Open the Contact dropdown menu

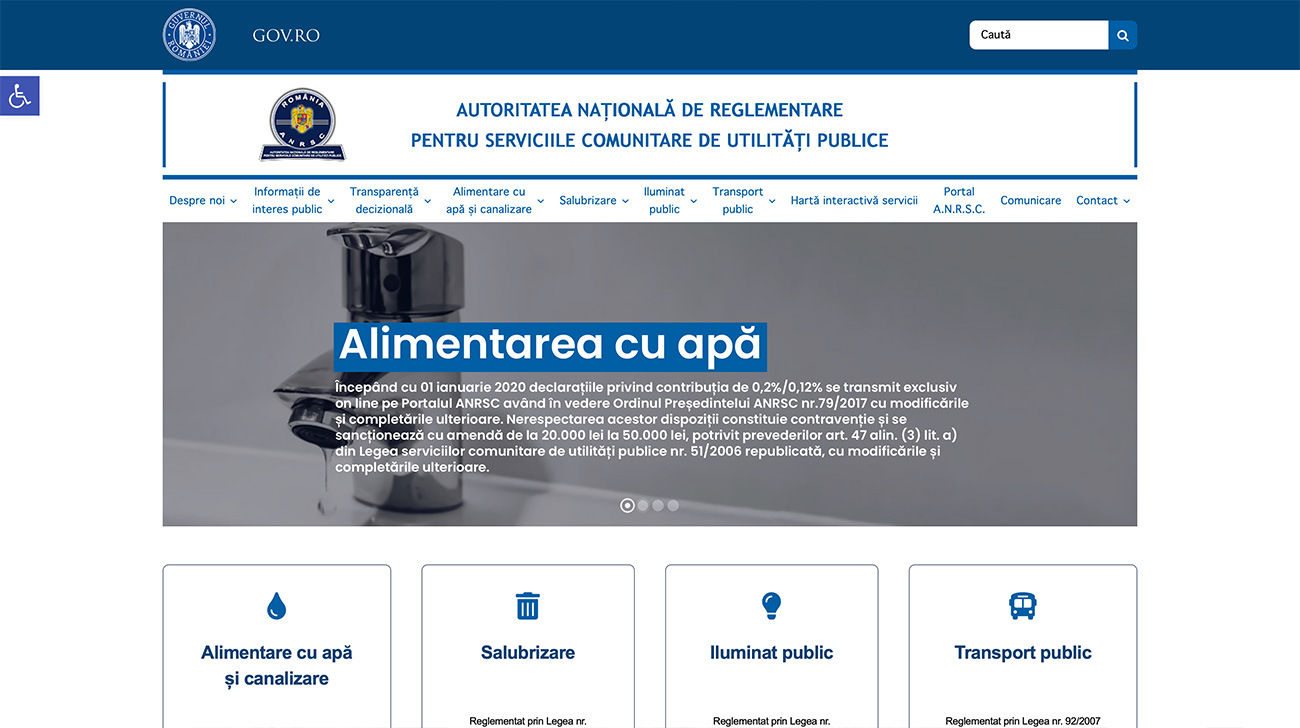pos(1102,201)
